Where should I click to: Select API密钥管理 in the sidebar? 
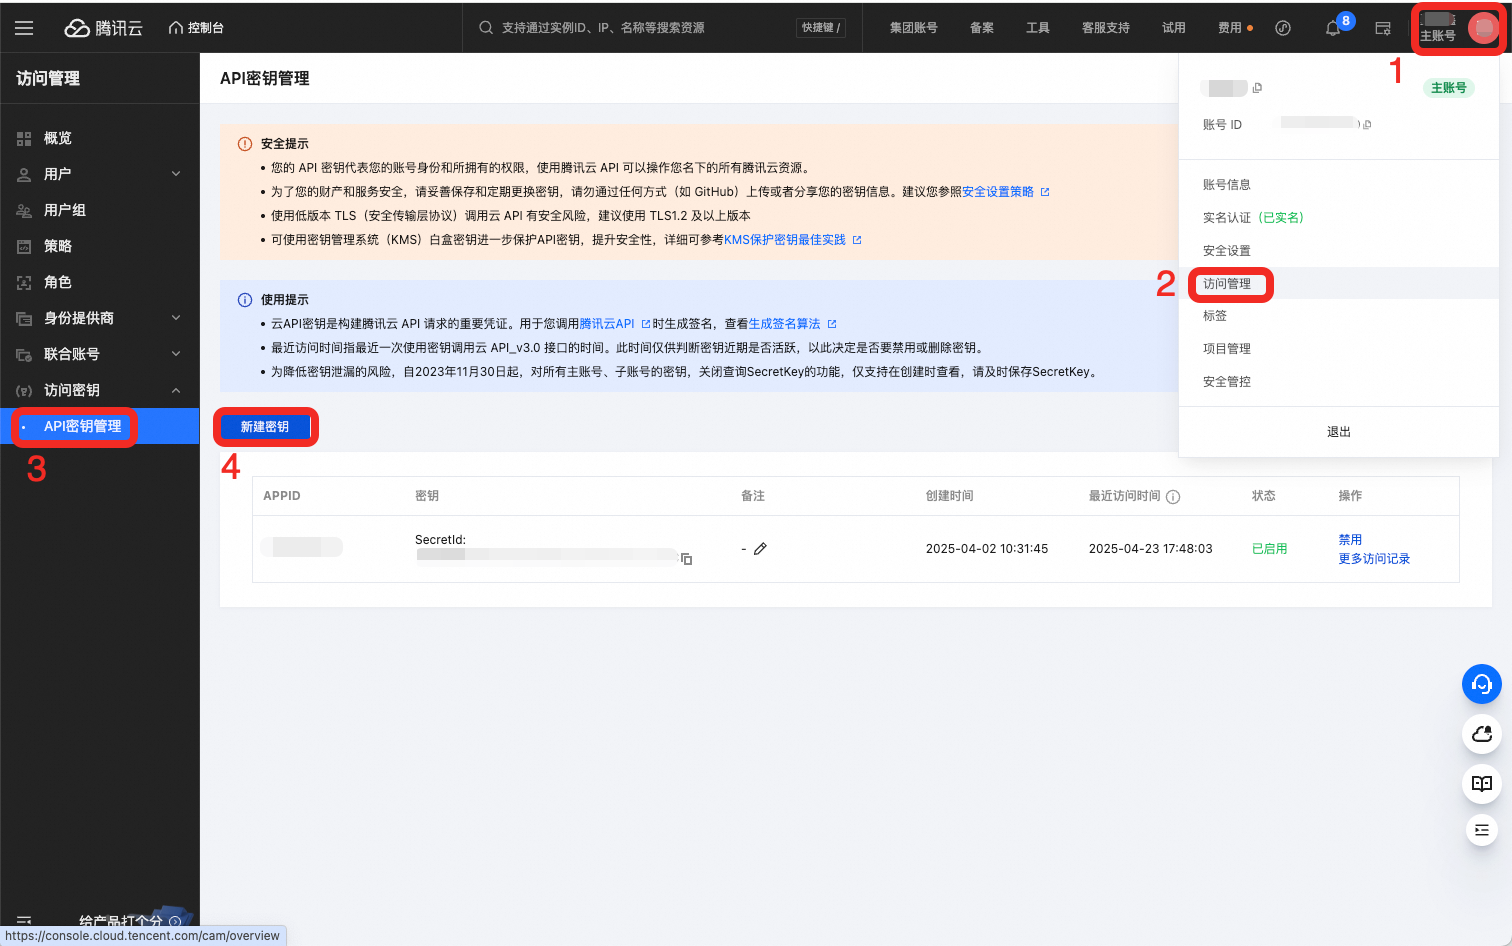tap(100, 426)
